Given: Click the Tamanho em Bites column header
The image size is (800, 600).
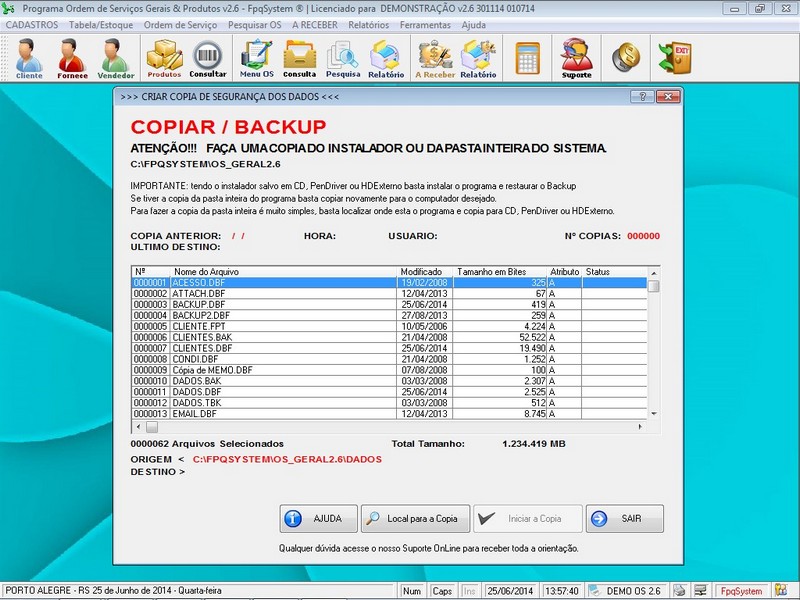Looking at the screenshot, I should point(500,272).
